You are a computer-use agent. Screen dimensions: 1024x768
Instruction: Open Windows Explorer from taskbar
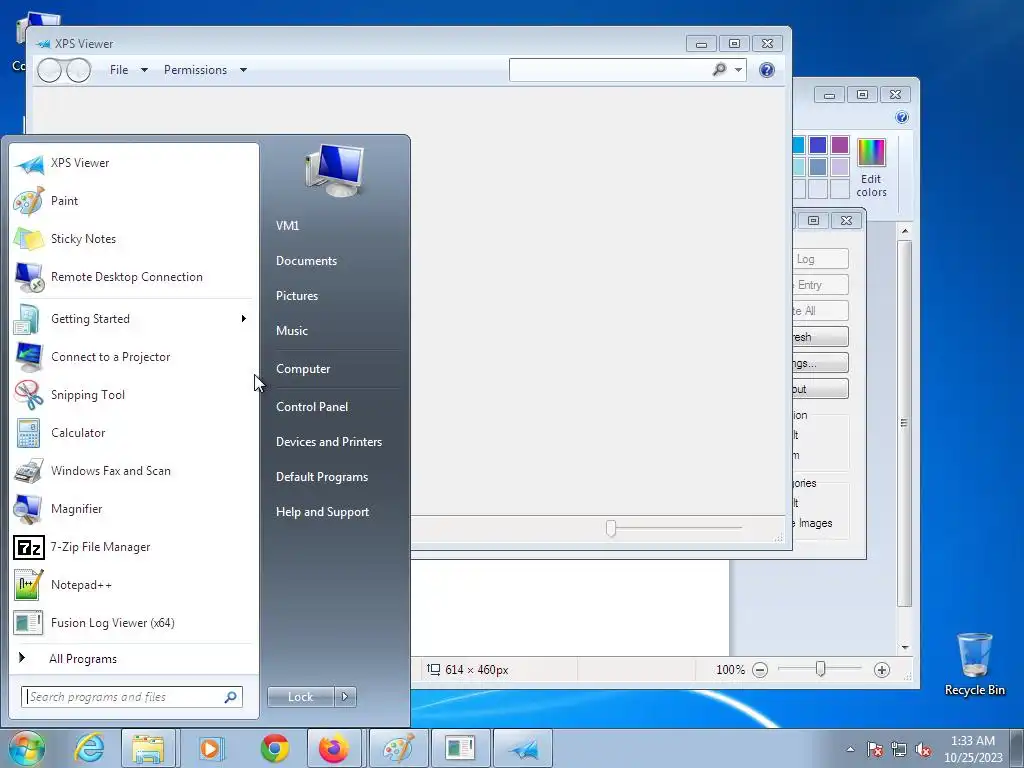[148, 748]
